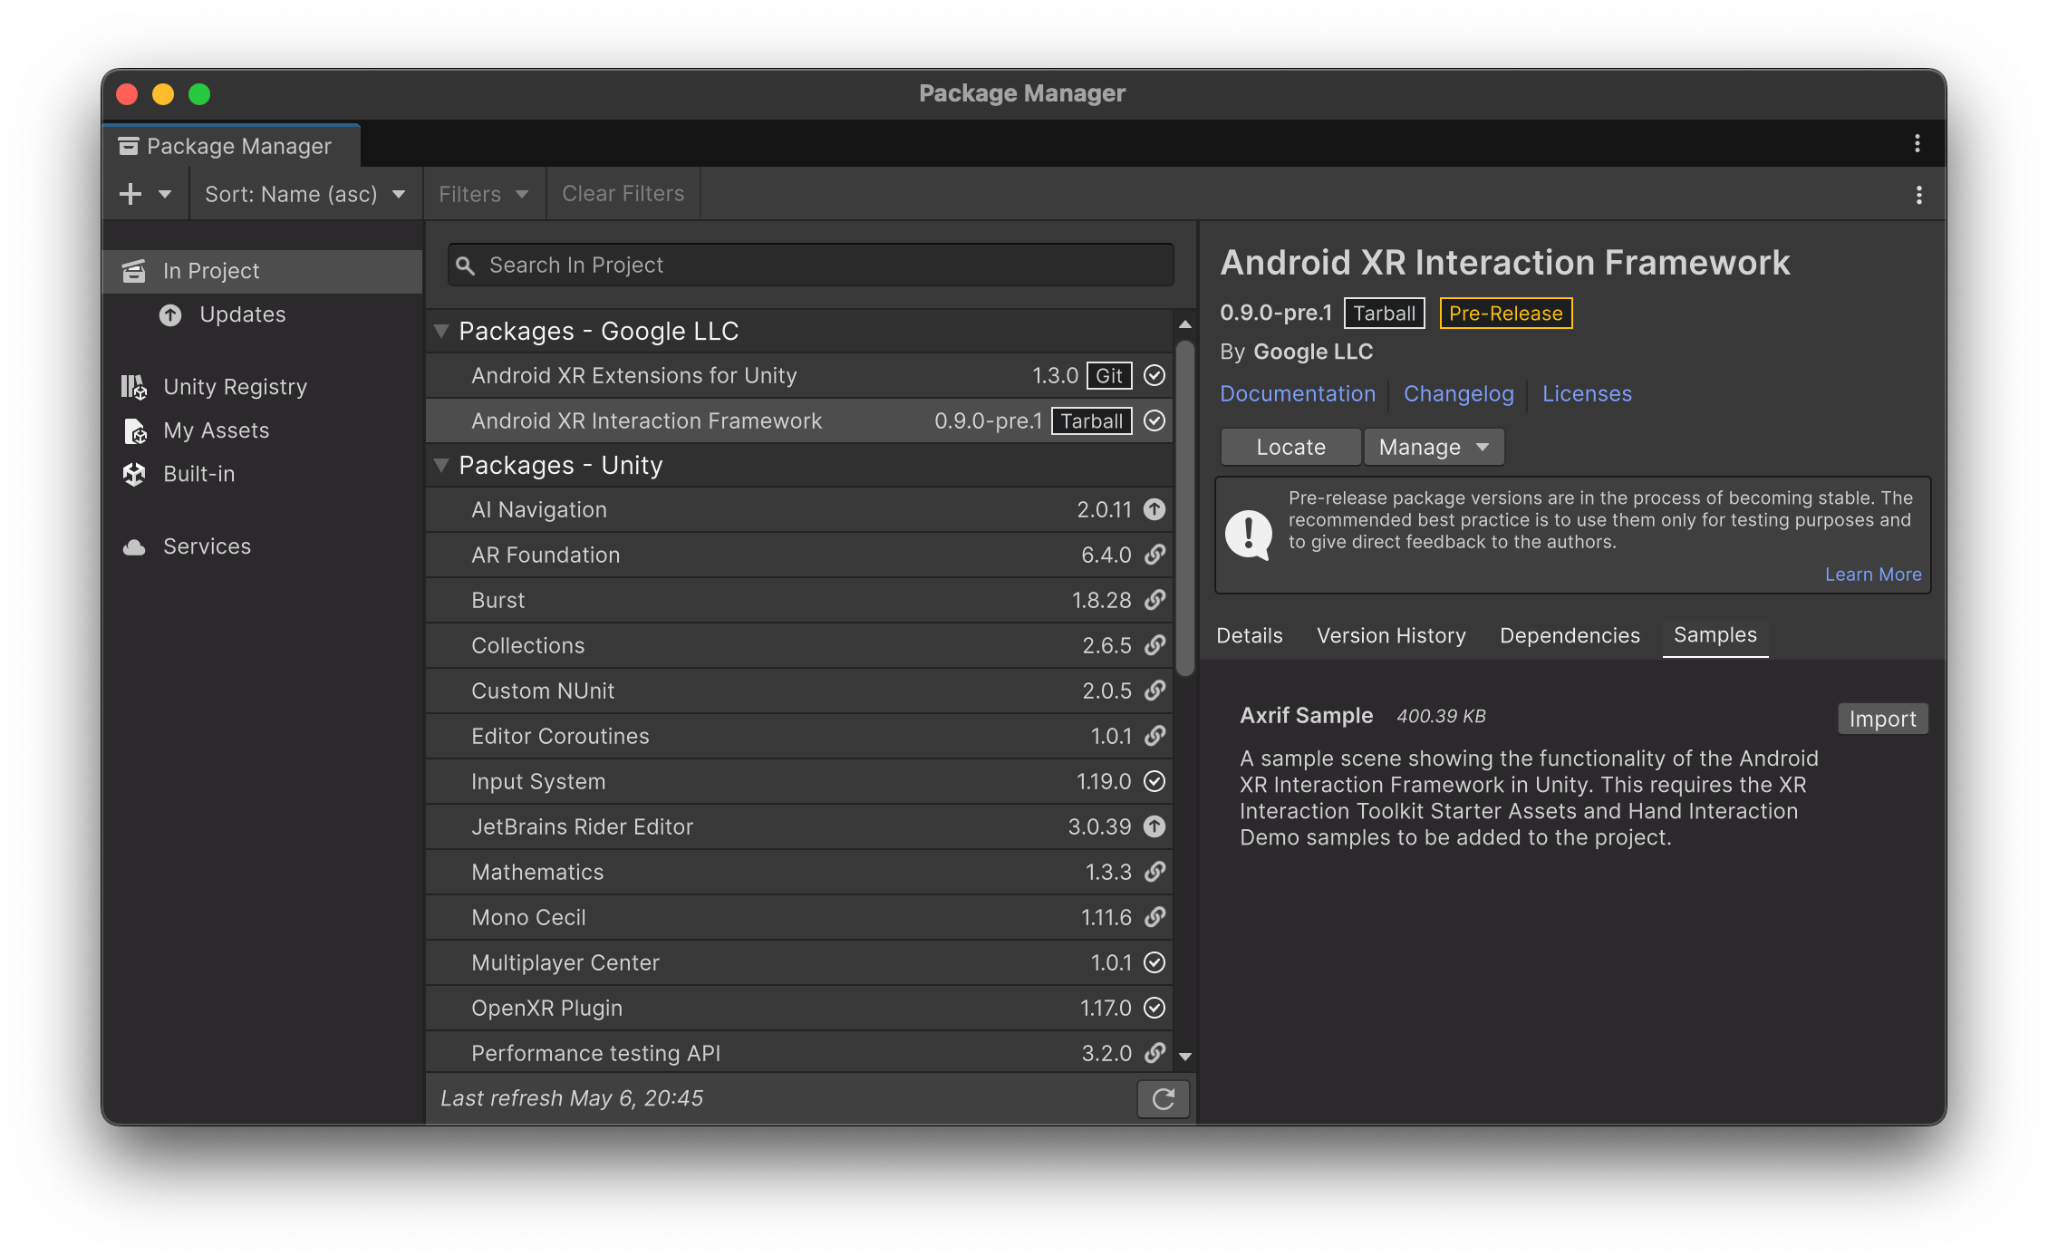Open the add package dropdown arrow
The image size is (2048, 1260).
pyautogui.click(x=165, y=194)
